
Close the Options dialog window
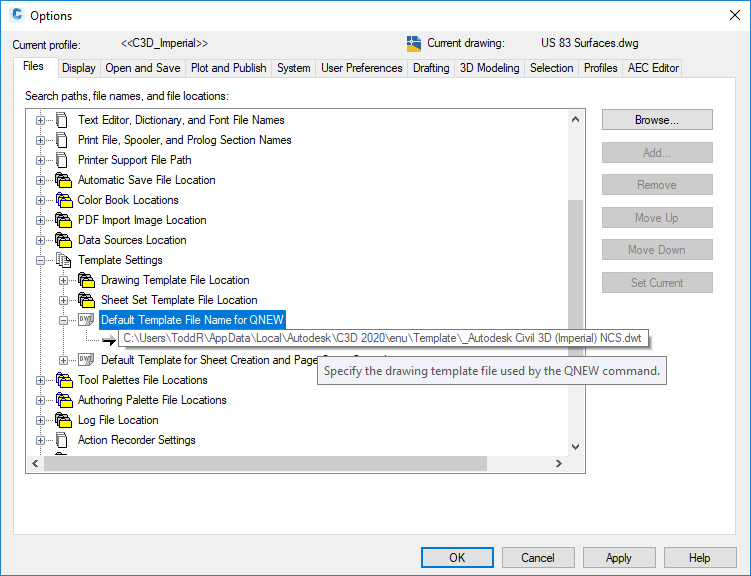tap(735, 15)
